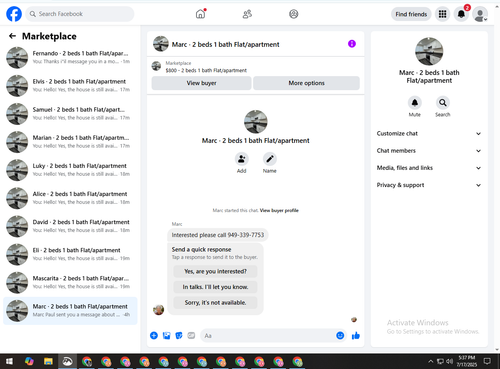Image resolution: width=500 pixels, height=369 pixels.
Task: Open Alice's apartment conversation
Action: (70, 198)
